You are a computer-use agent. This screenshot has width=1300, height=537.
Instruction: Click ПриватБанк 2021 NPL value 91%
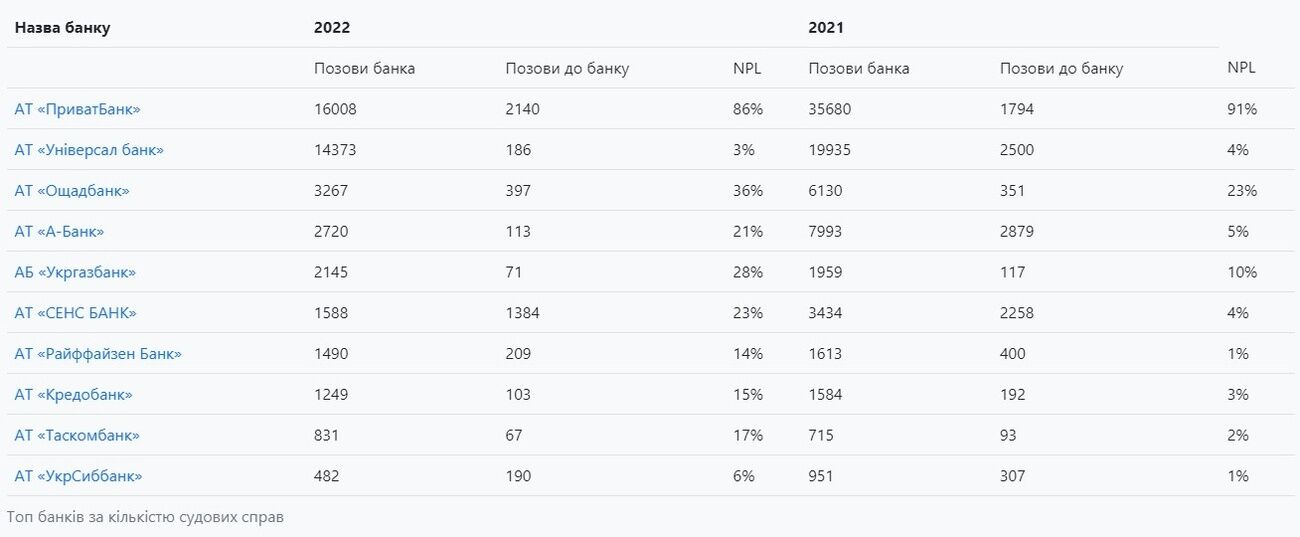pyautogui.click(x=1242, y=109)
